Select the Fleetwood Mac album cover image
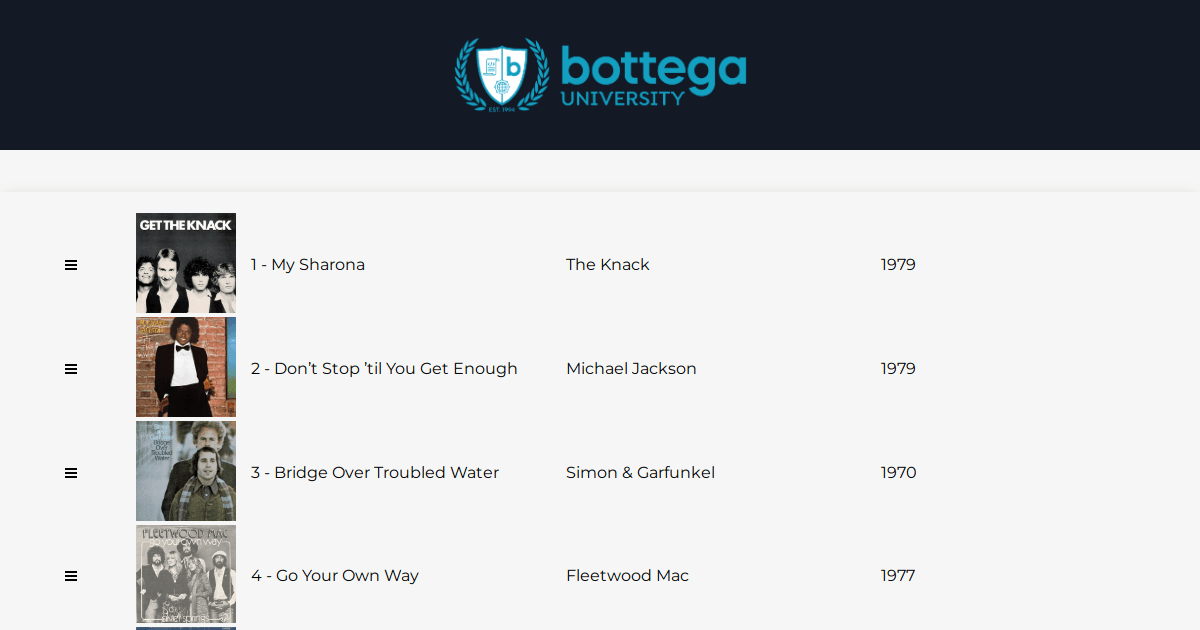 coord(186,574)
